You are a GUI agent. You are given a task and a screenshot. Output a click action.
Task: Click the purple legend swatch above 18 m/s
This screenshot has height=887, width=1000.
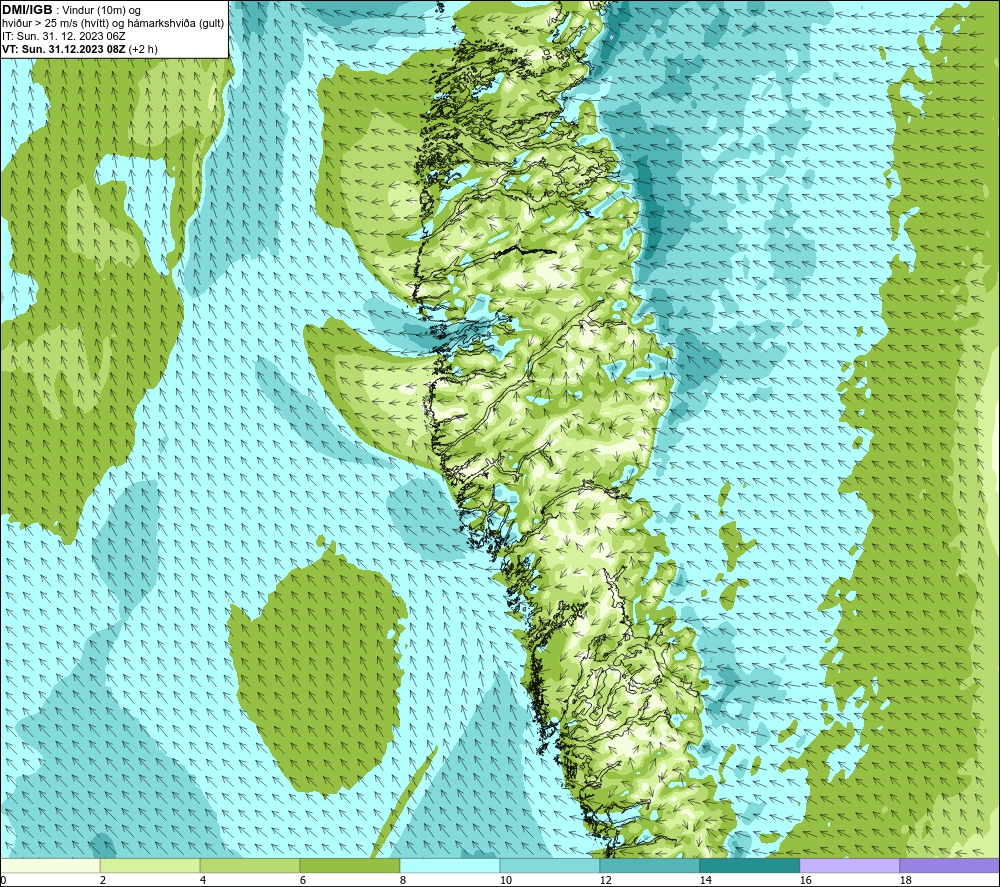949,865
